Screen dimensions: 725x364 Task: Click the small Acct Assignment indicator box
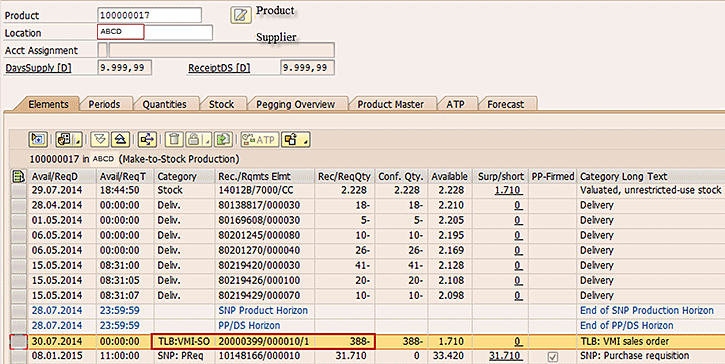pyautogui.click(x=103, y=50)
